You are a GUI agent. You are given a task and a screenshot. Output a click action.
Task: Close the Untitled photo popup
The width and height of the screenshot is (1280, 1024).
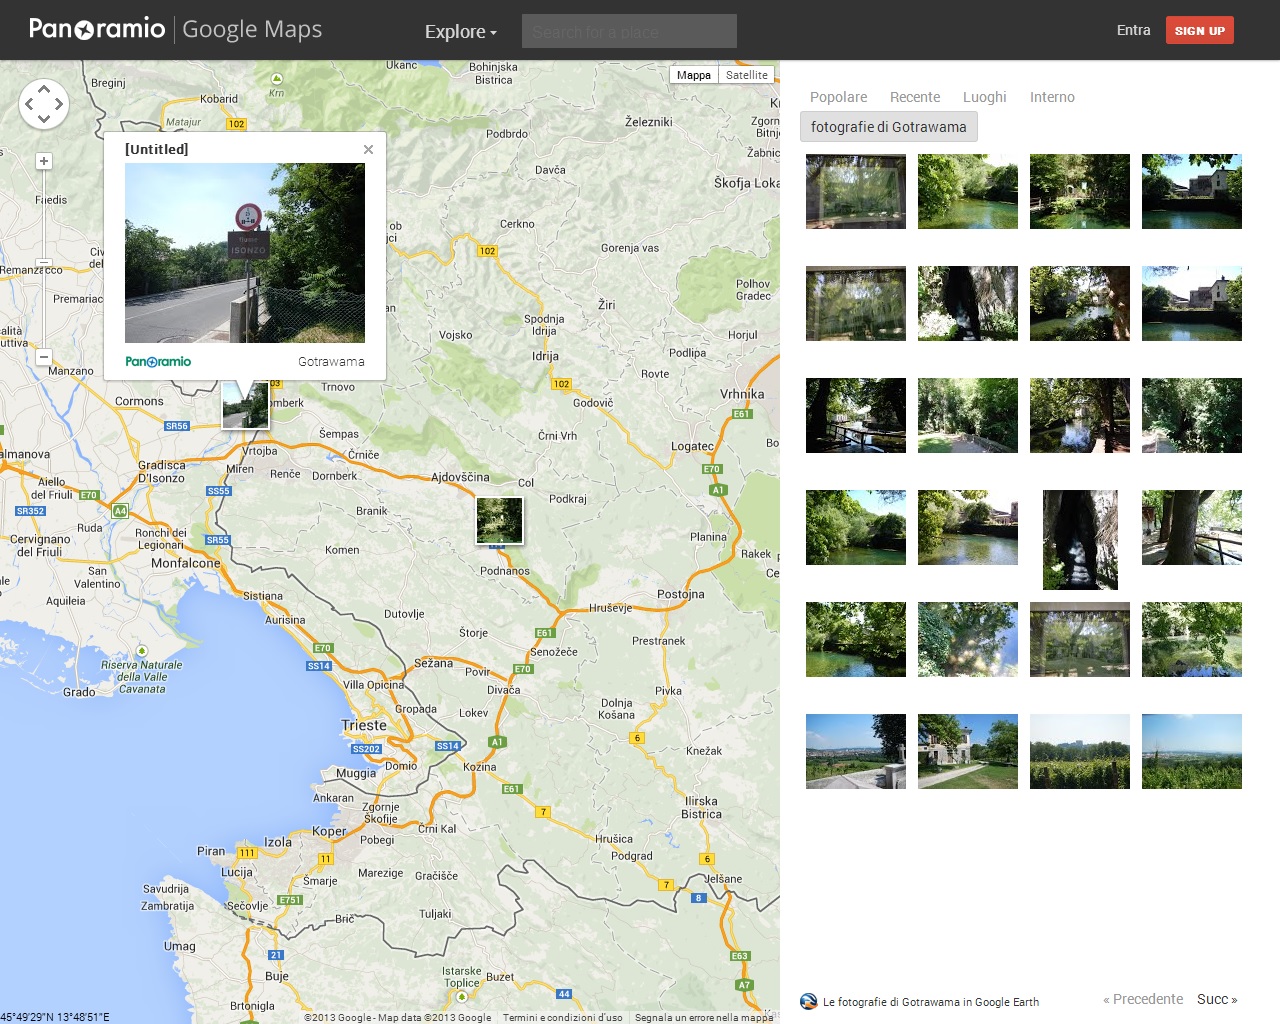point(368,149)
